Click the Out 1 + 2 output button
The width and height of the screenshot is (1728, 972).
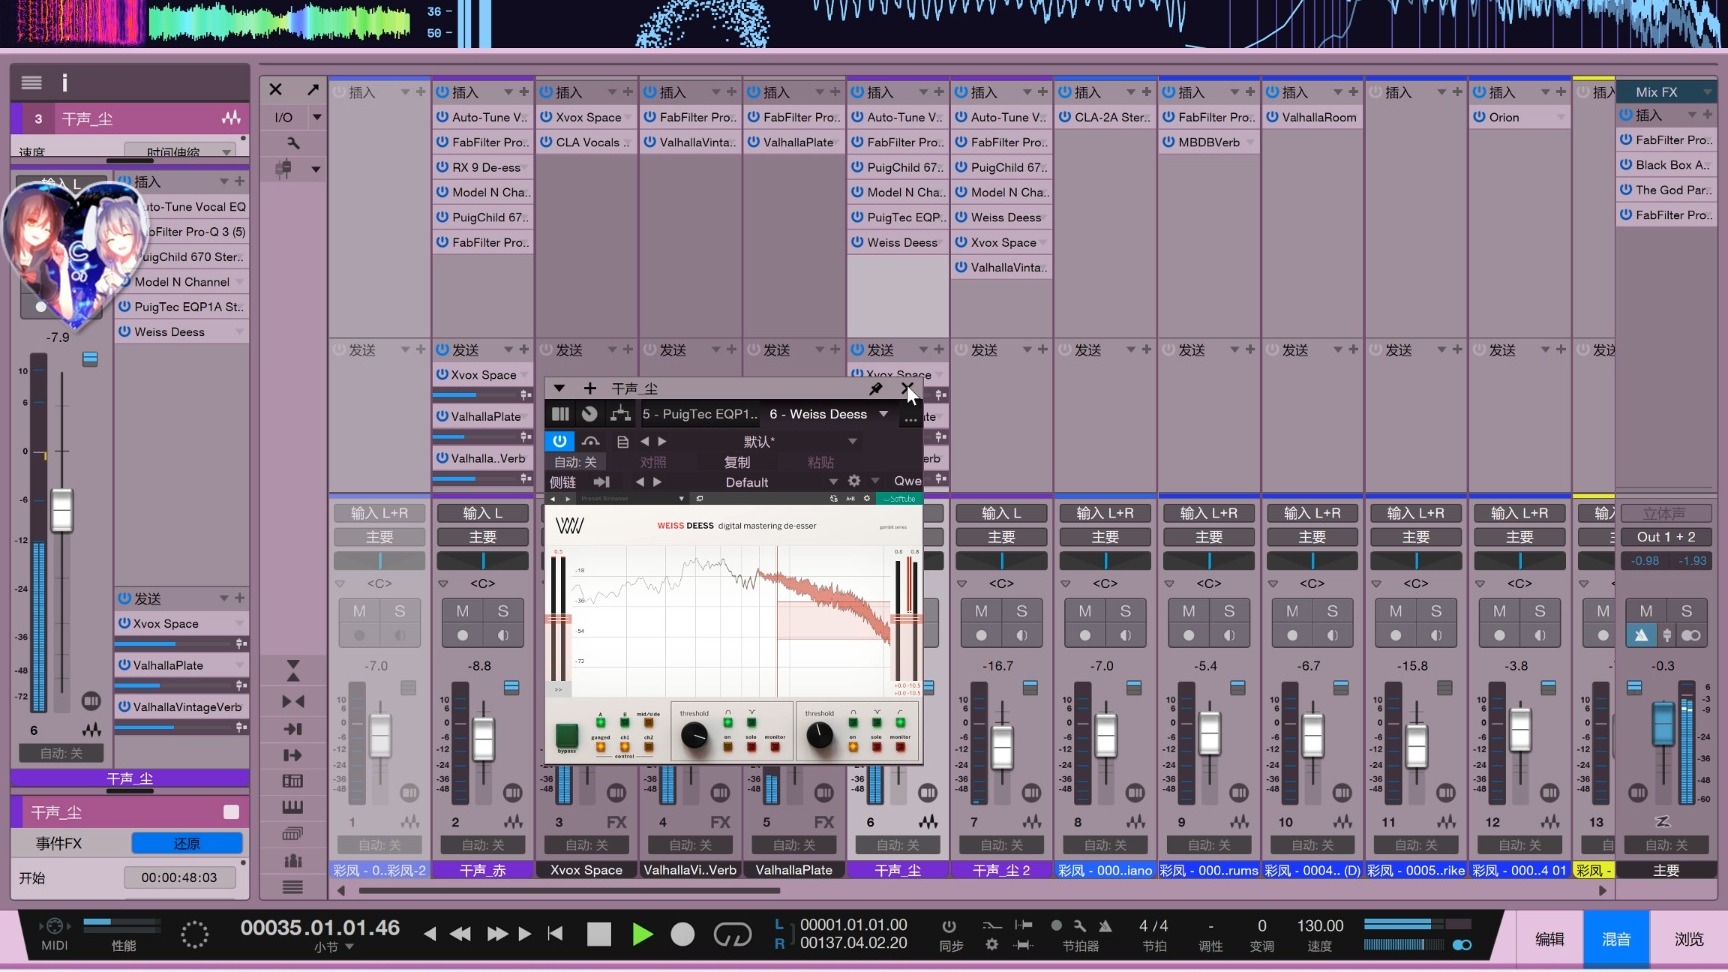1666,537
